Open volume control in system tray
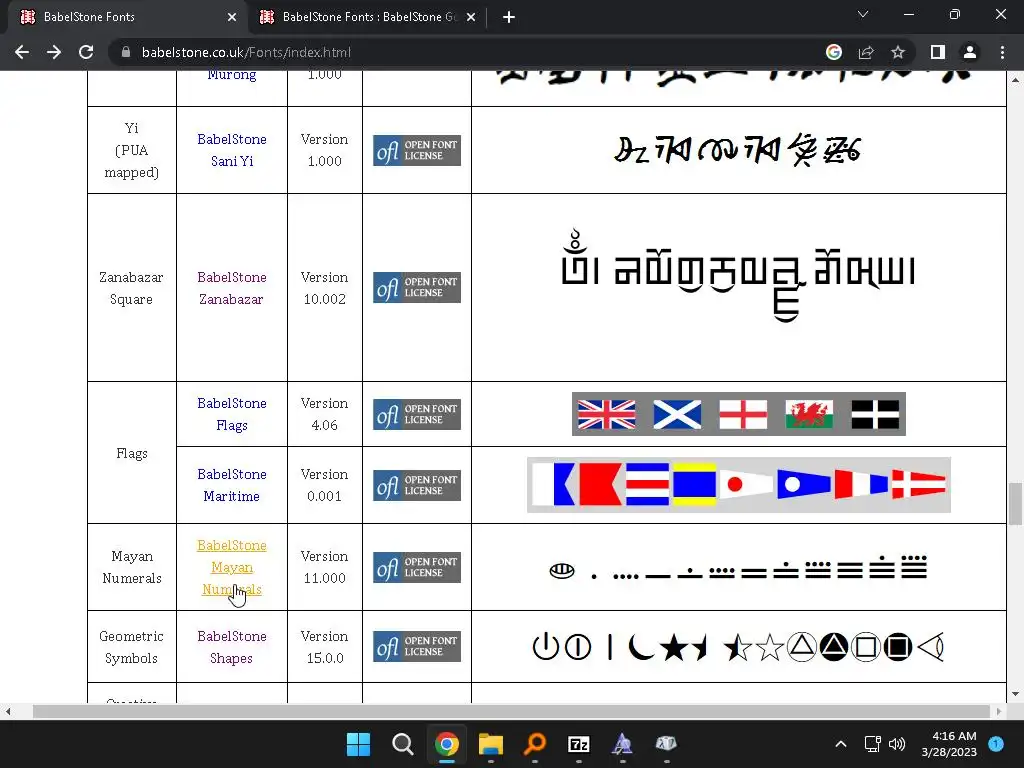The height and width of the screenshot is (768, 1024). pyautogui.click(x=897, y=744)
